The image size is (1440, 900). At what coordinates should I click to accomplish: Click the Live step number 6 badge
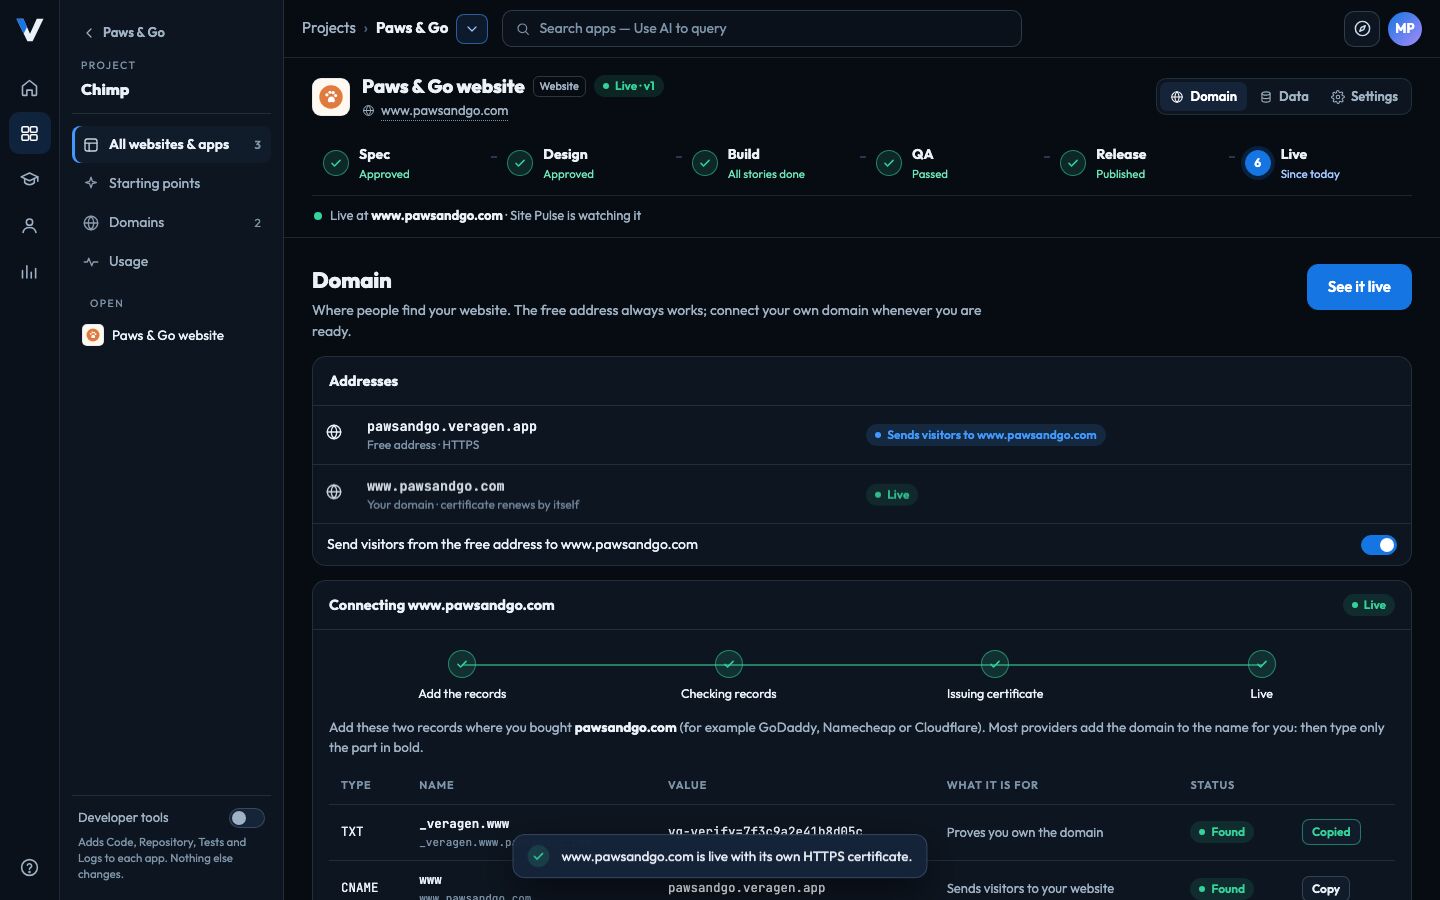pyautogui.click(x=1257, y=163)
